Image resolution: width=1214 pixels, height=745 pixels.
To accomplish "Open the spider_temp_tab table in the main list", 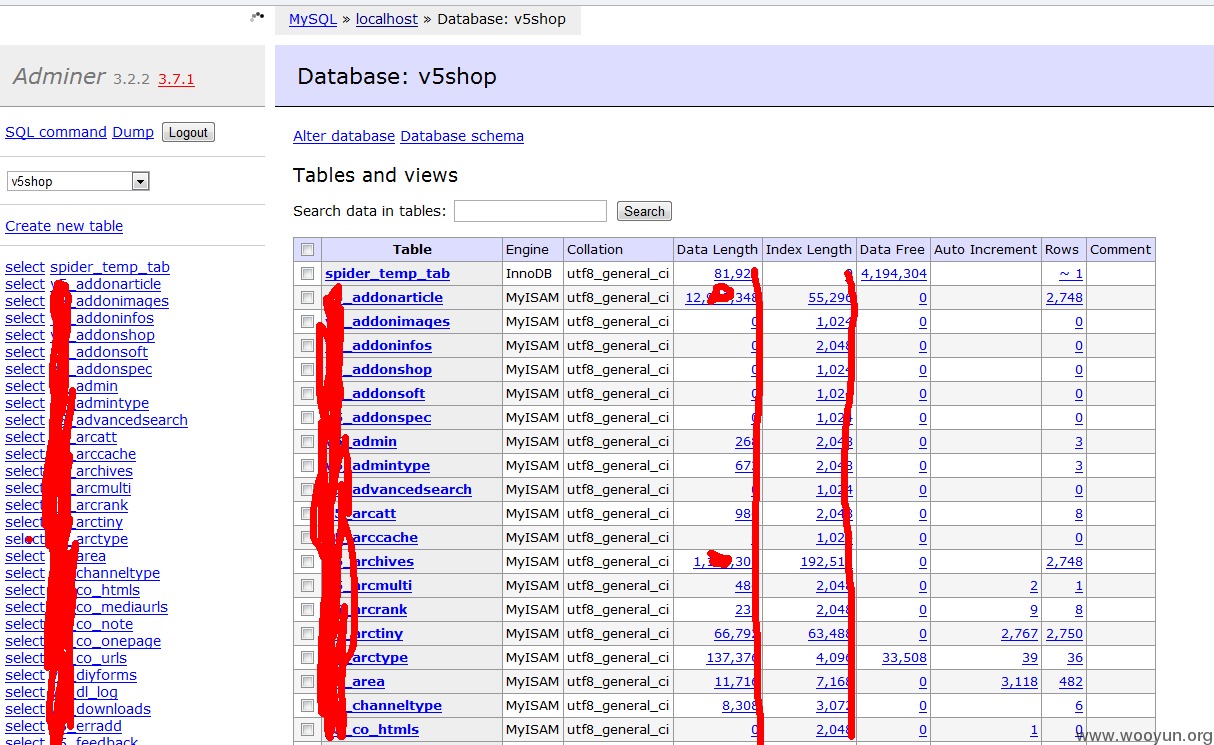I will pos(387,274).
